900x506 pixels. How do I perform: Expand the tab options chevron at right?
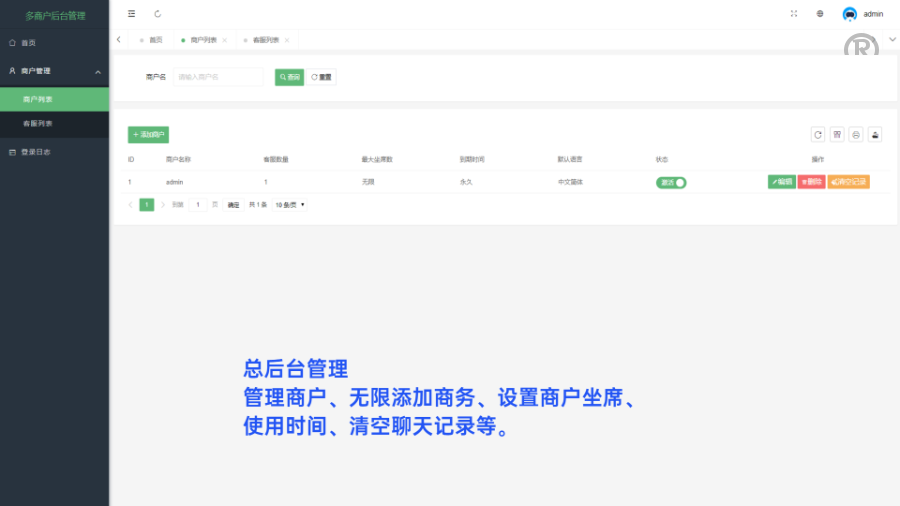(892, 39)
